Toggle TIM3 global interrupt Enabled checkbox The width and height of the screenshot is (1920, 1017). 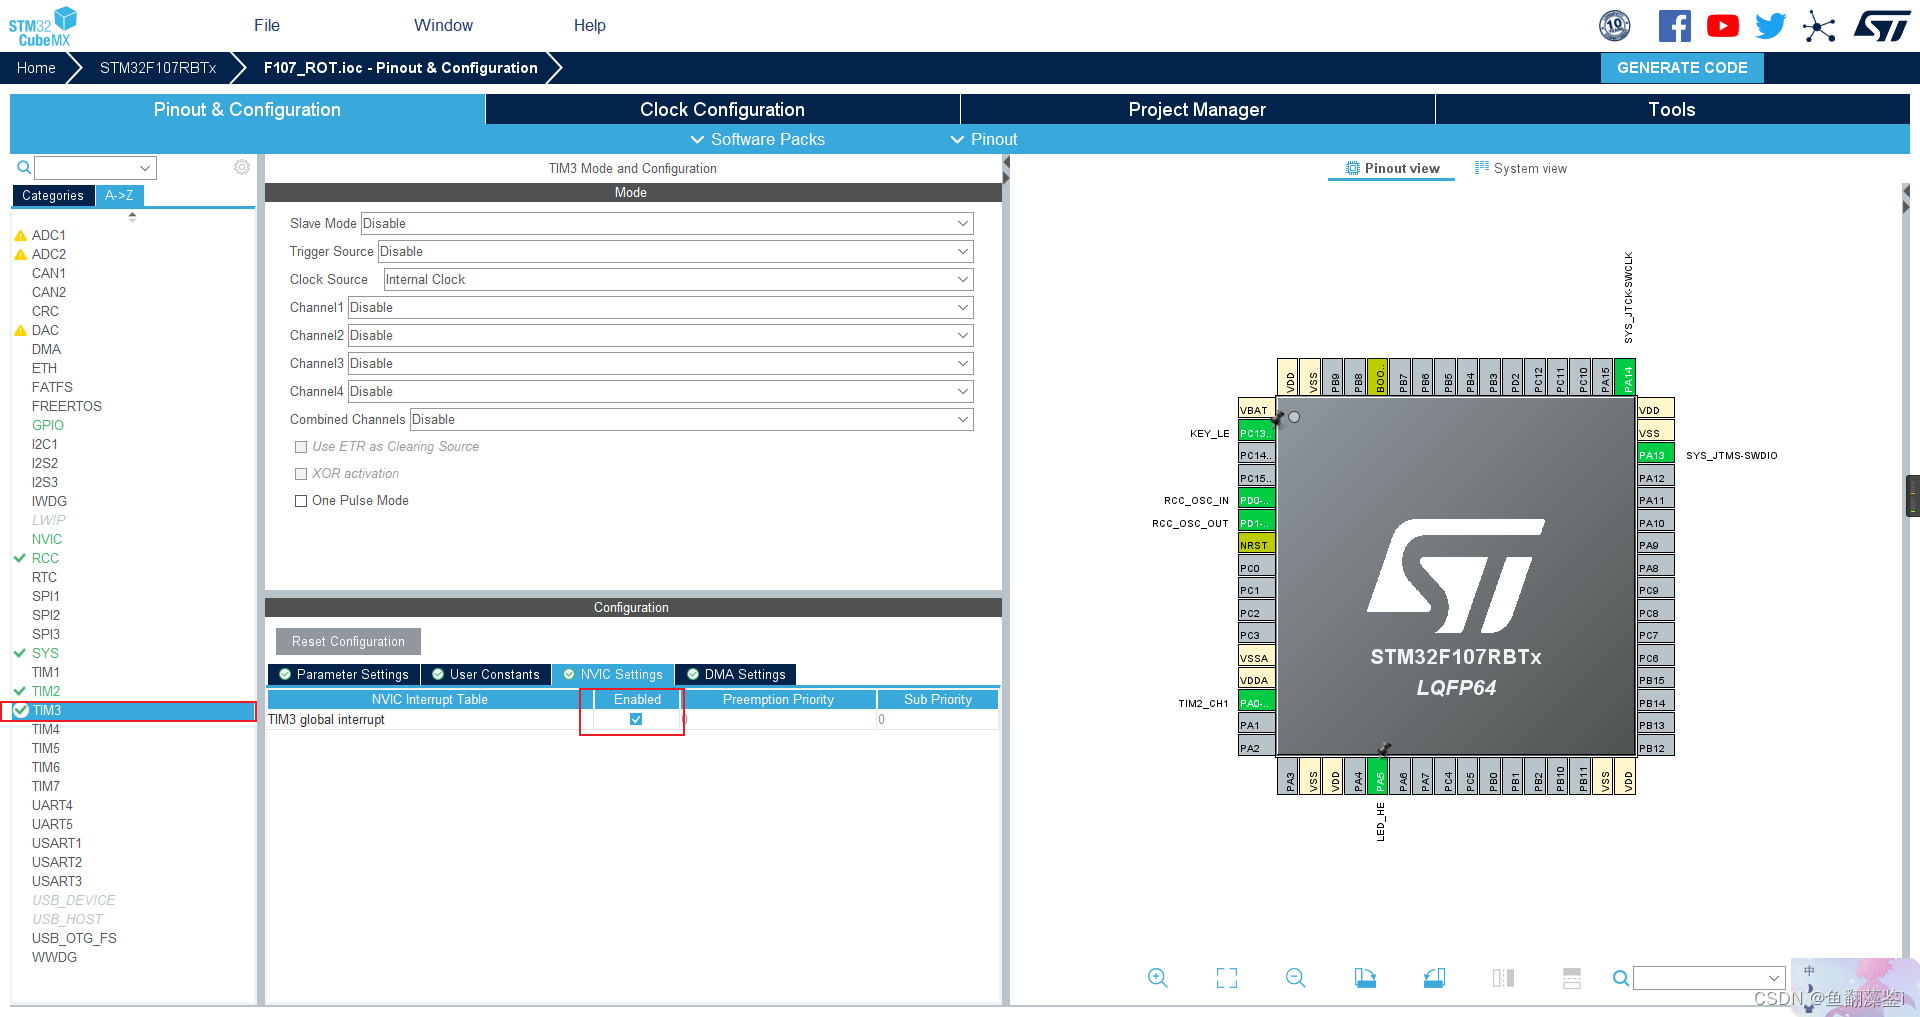click(x=636, y=719)
